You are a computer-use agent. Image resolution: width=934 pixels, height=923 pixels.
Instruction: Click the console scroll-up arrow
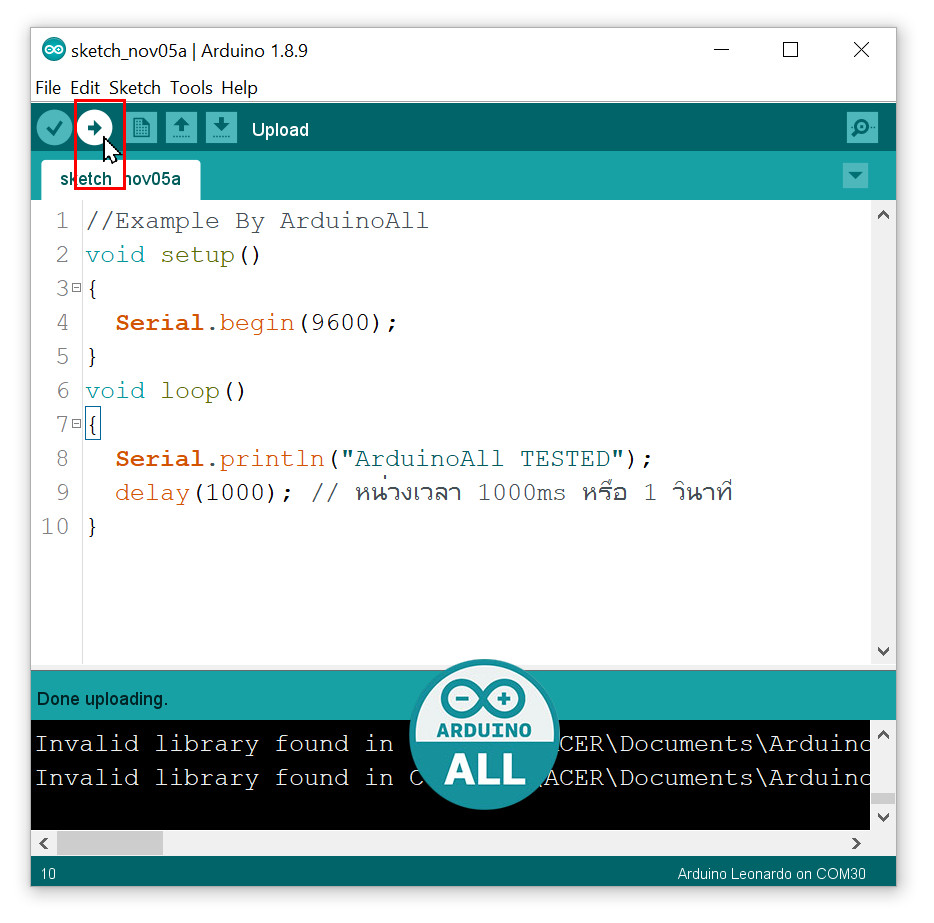click(883, 735)
